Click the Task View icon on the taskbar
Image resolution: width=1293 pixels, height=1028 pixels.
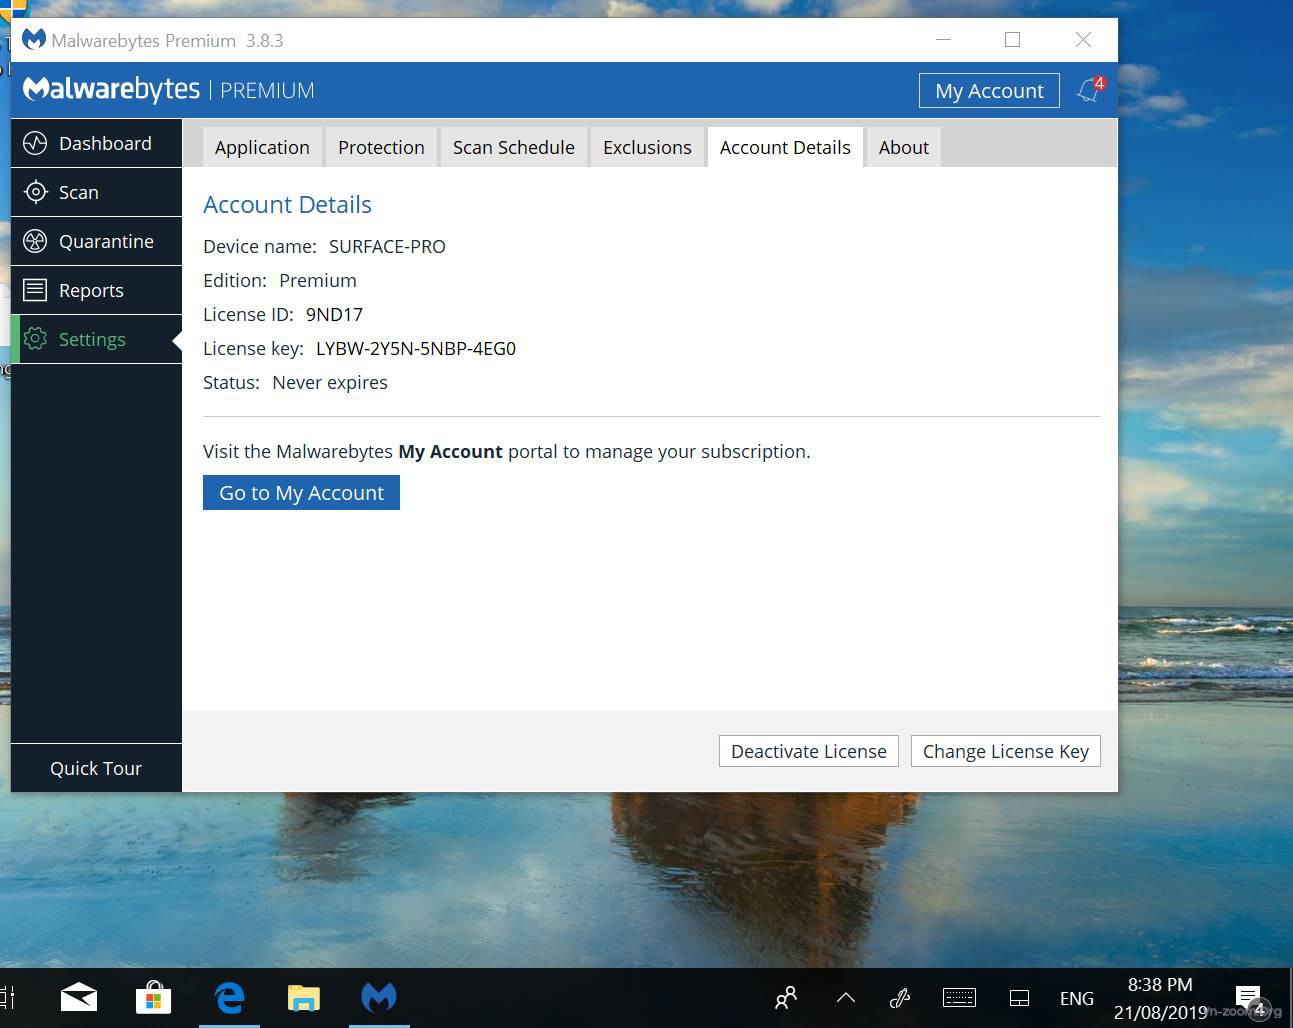pos(6,997)
